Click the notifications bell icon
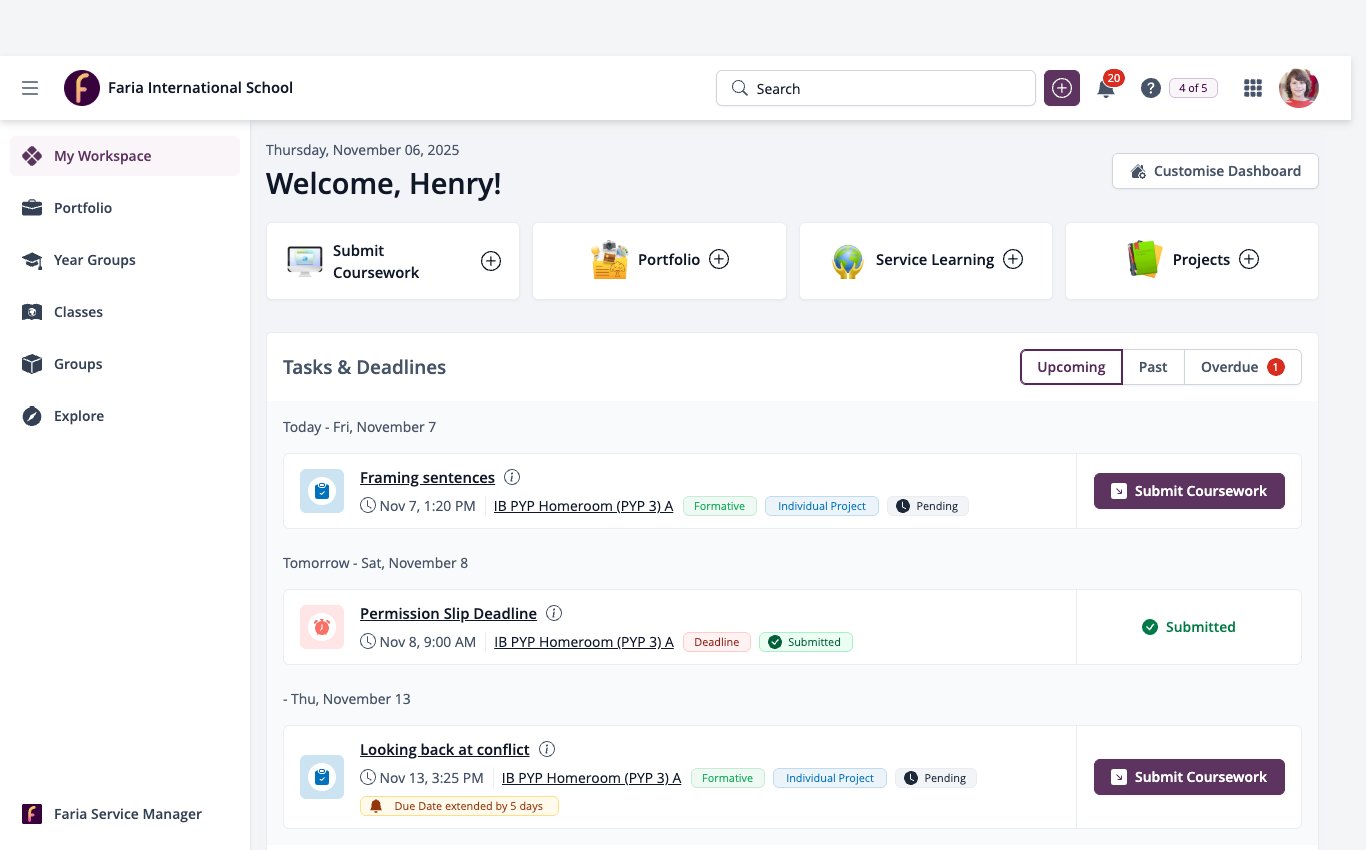The height and width of the screenshot is (850, 1366). [x=1106, y=89]
